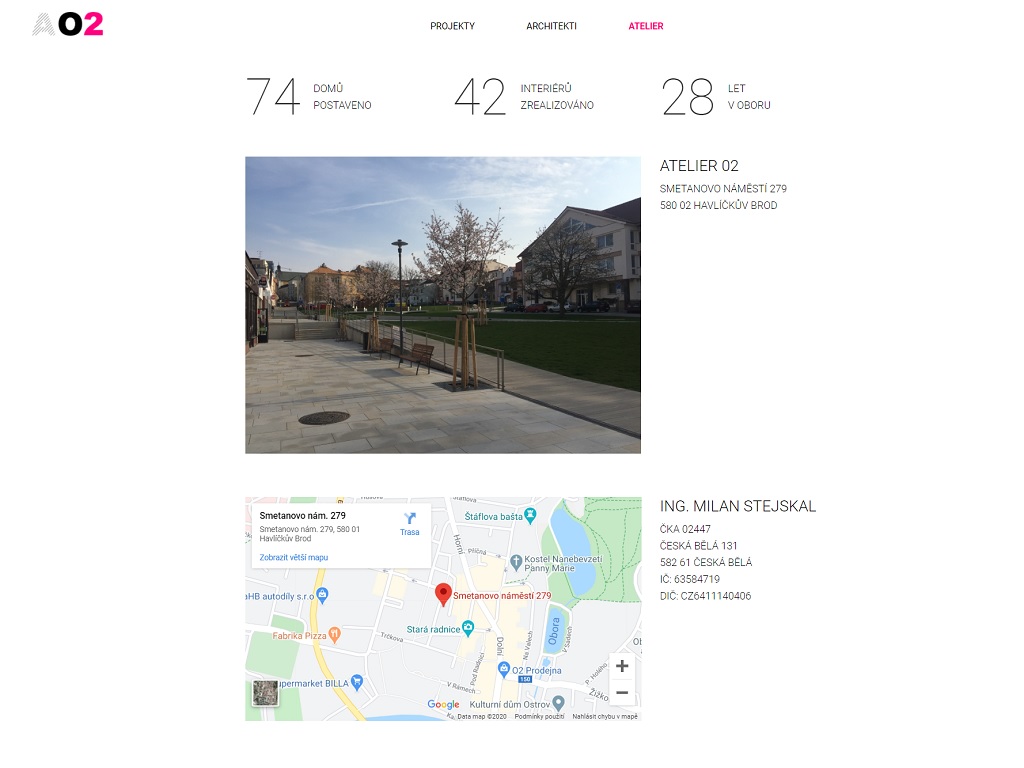Click the red Smetanovo náměstí 279 pin
The height and width of the screenshot is (768, 1024).
pos(443,594)
